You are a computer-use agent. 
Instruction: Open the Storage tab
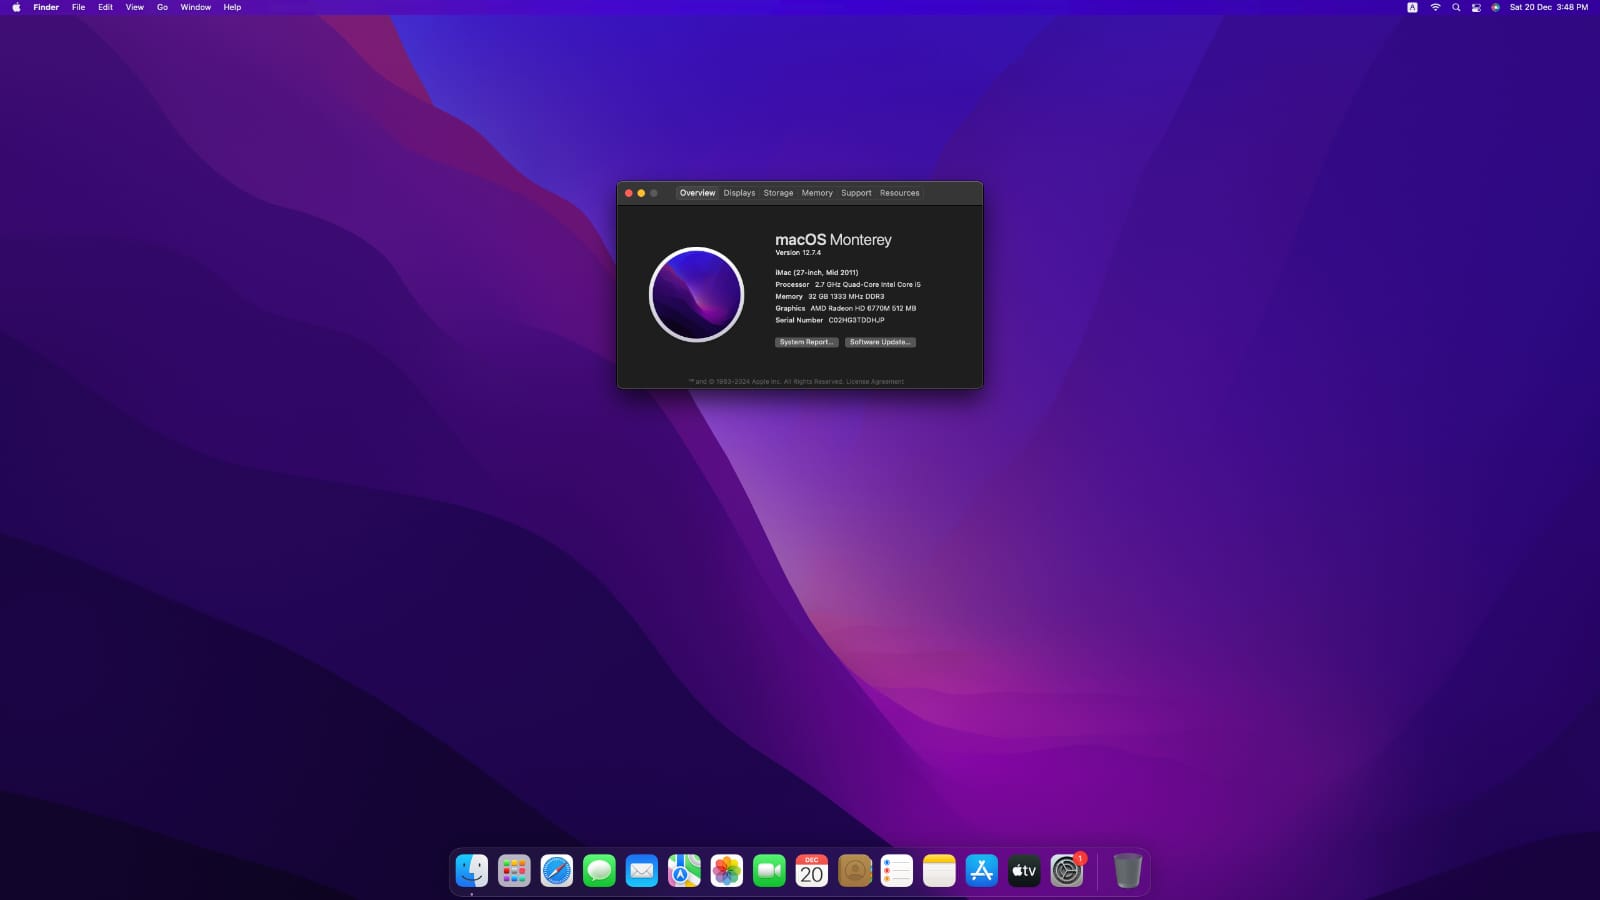point(778,193)
